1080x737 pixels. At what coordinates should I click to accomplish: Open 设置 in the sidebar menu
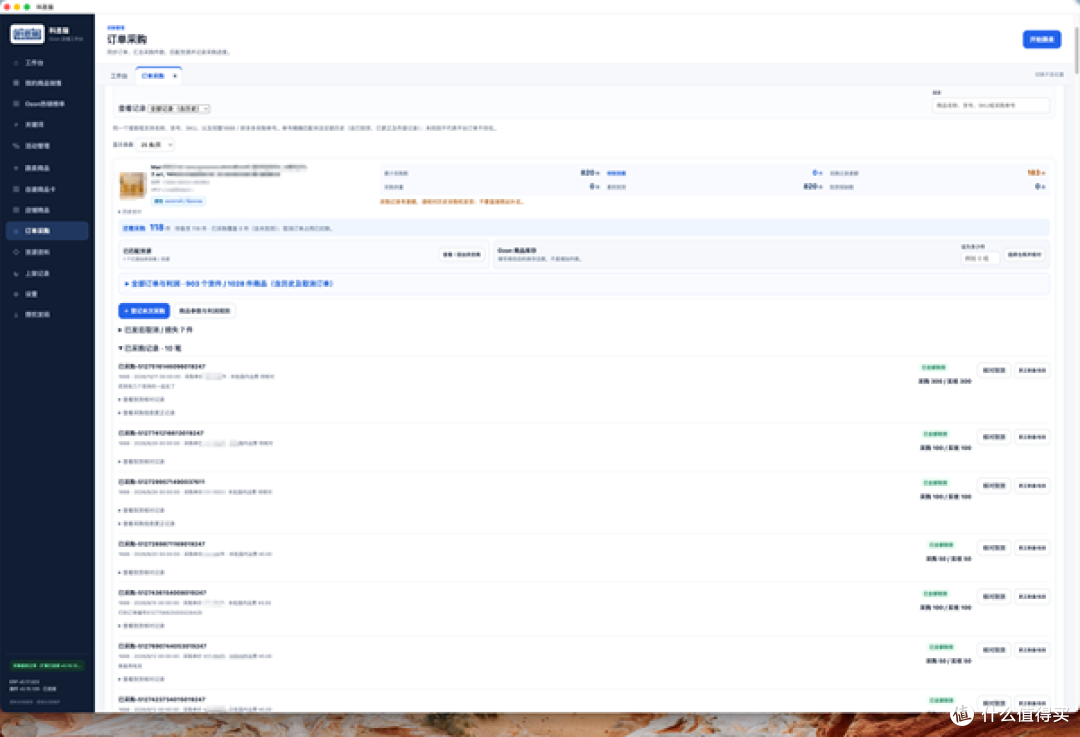click(47, 294)
